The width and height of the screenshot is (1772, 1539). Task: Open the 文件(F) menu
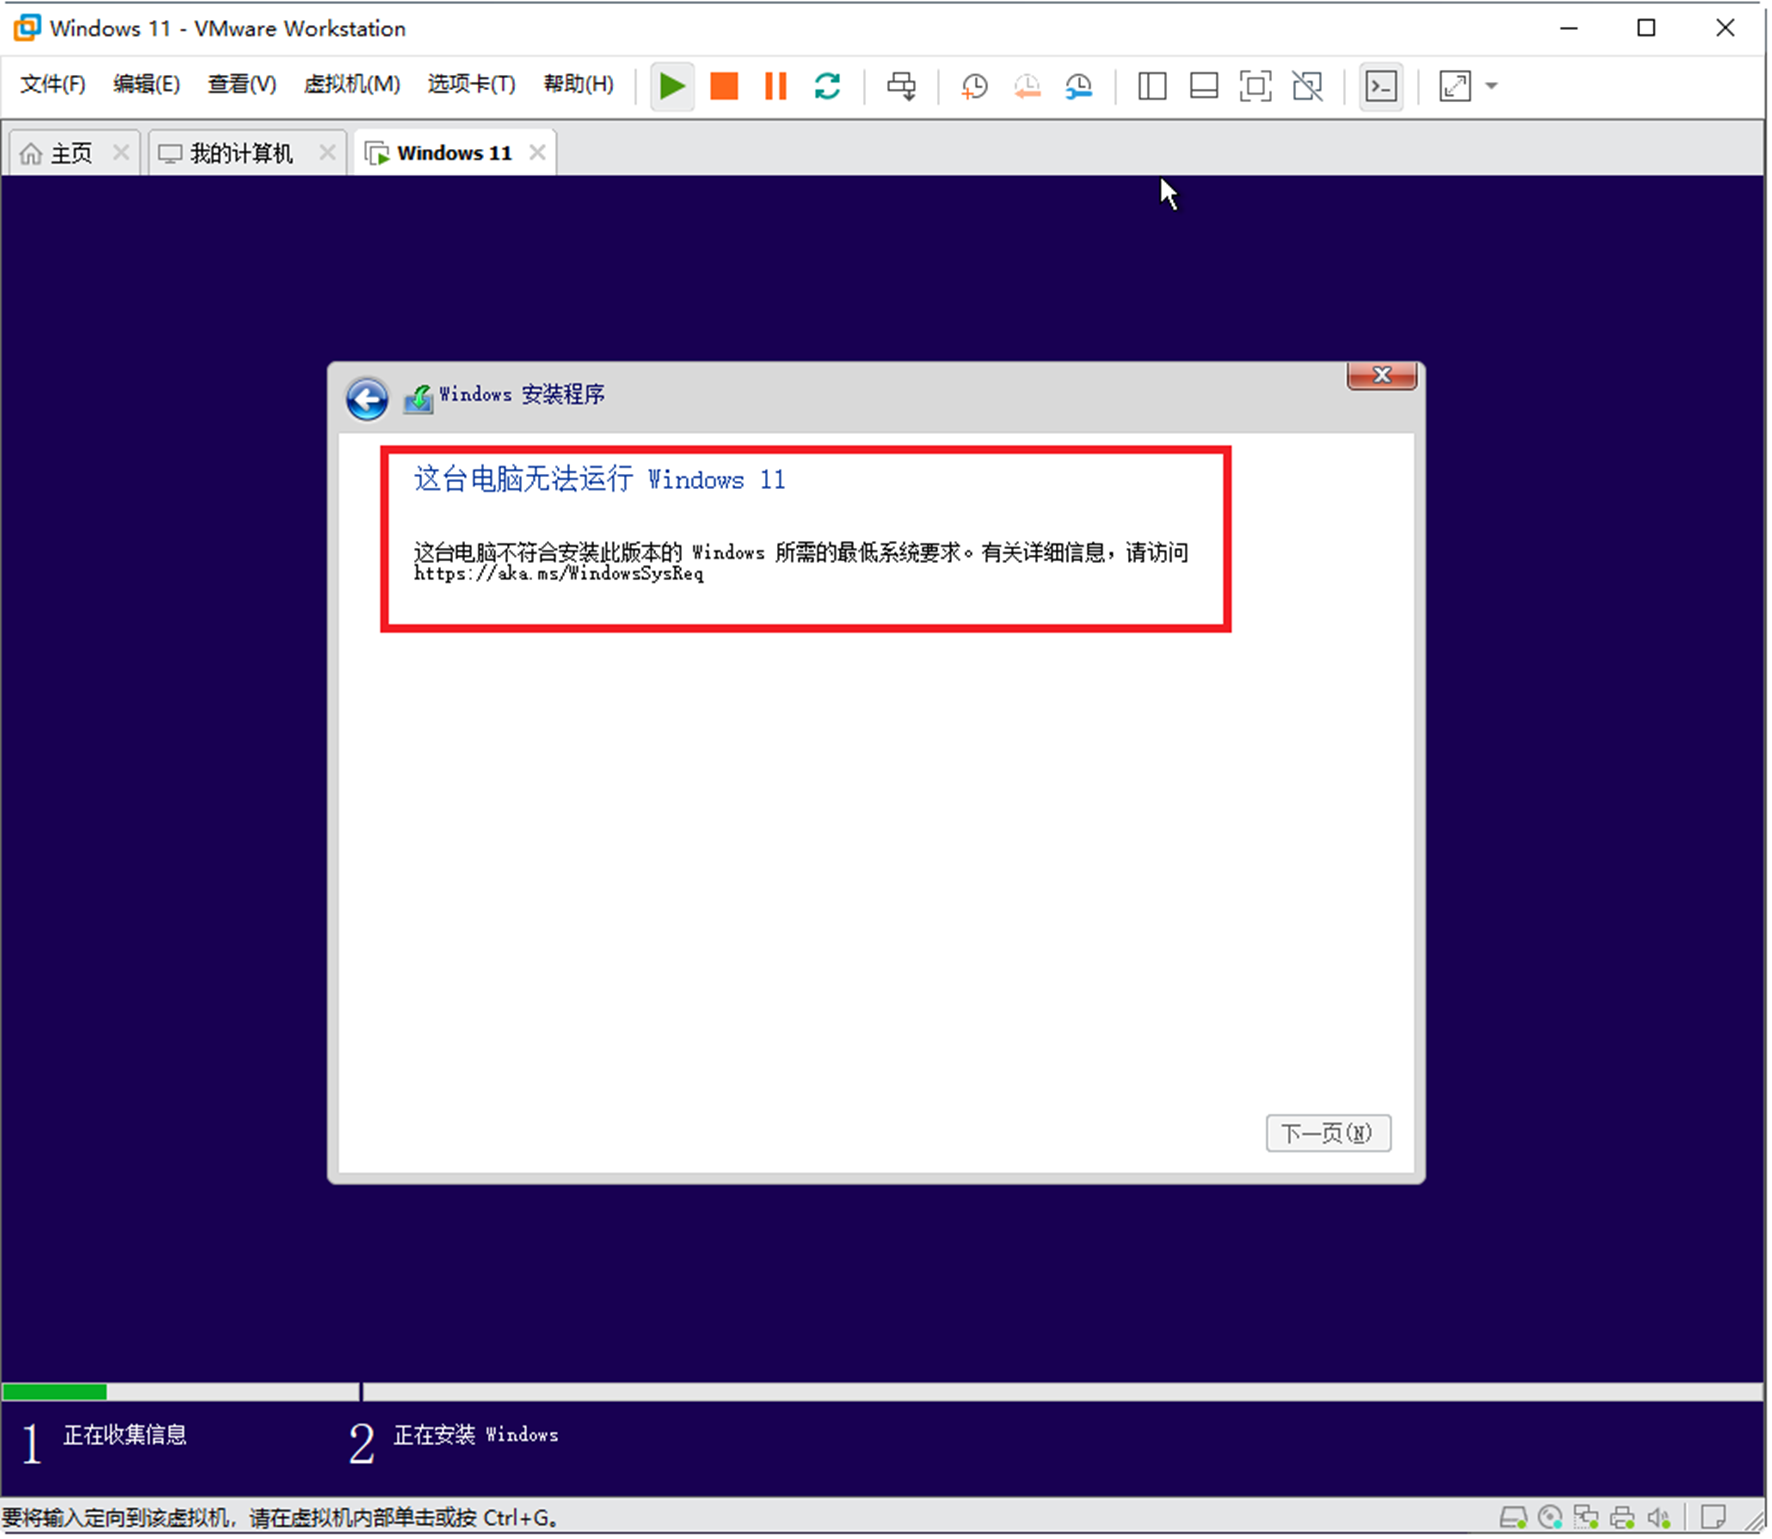click(x=53, y=85)
